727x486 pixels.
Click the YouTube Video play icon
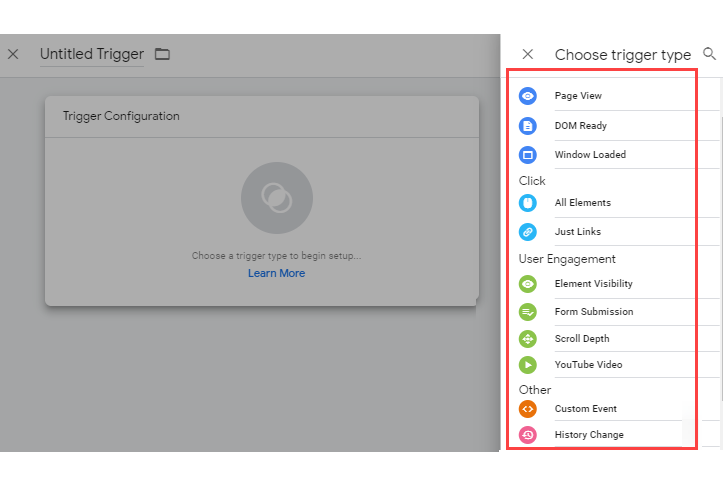point(528,365)
